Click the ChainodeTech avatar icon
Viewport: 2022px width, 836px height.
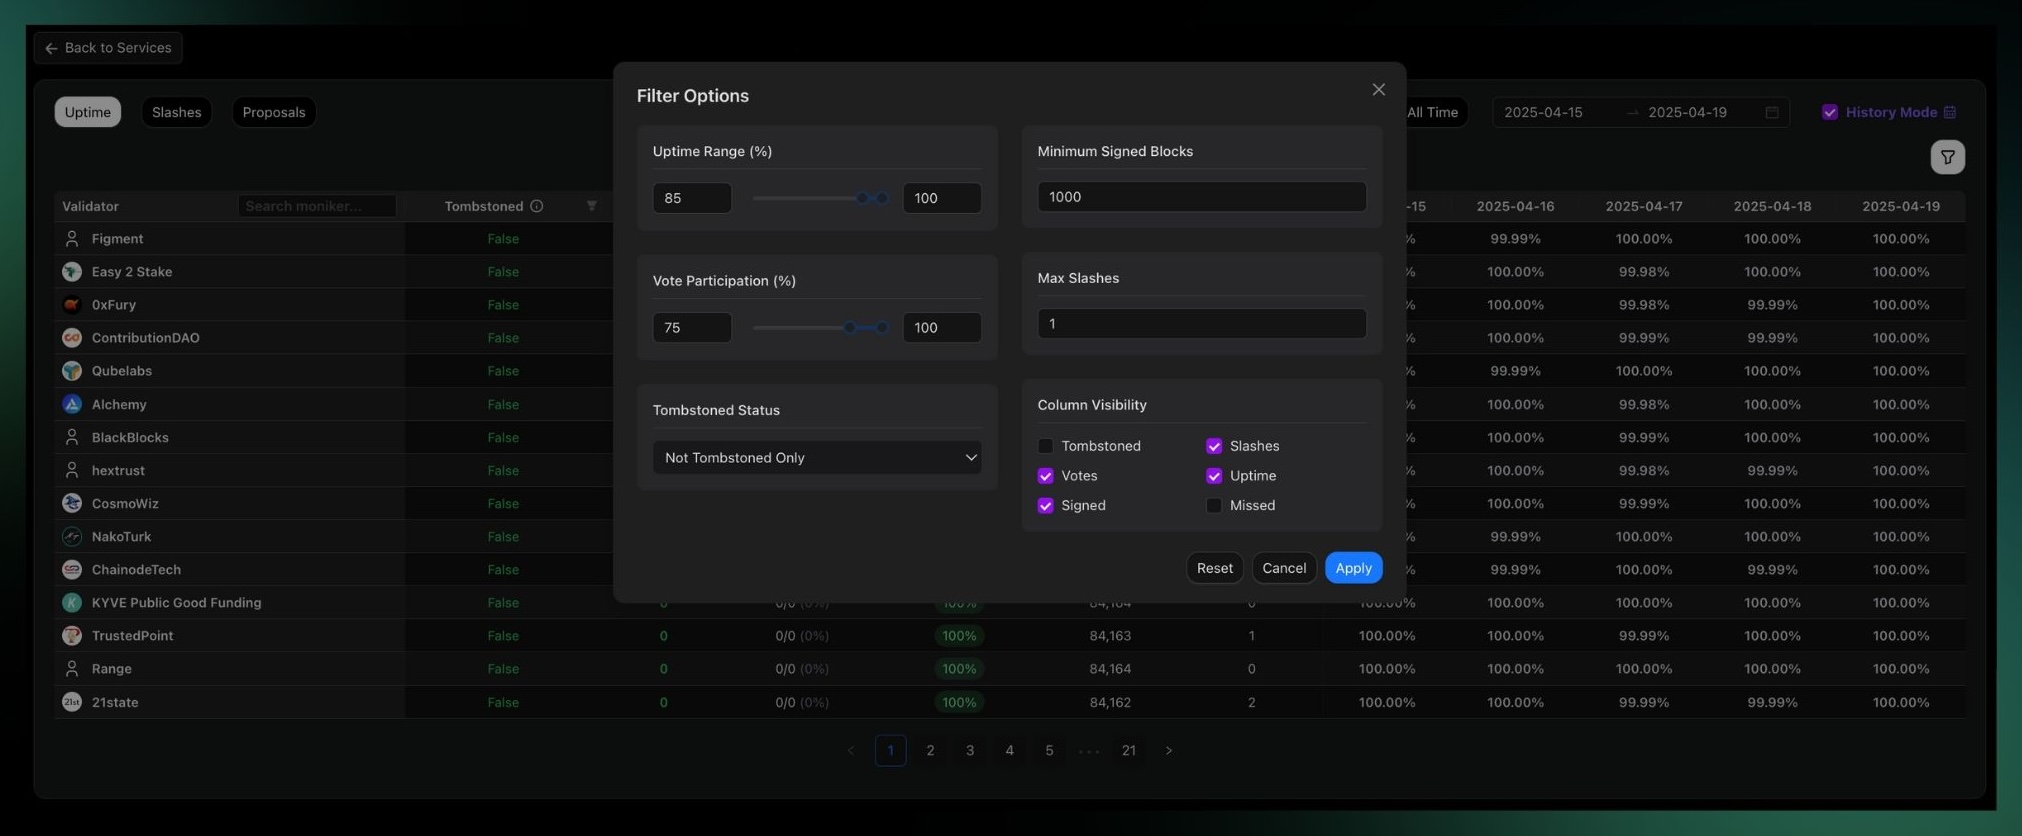(72, 570)
